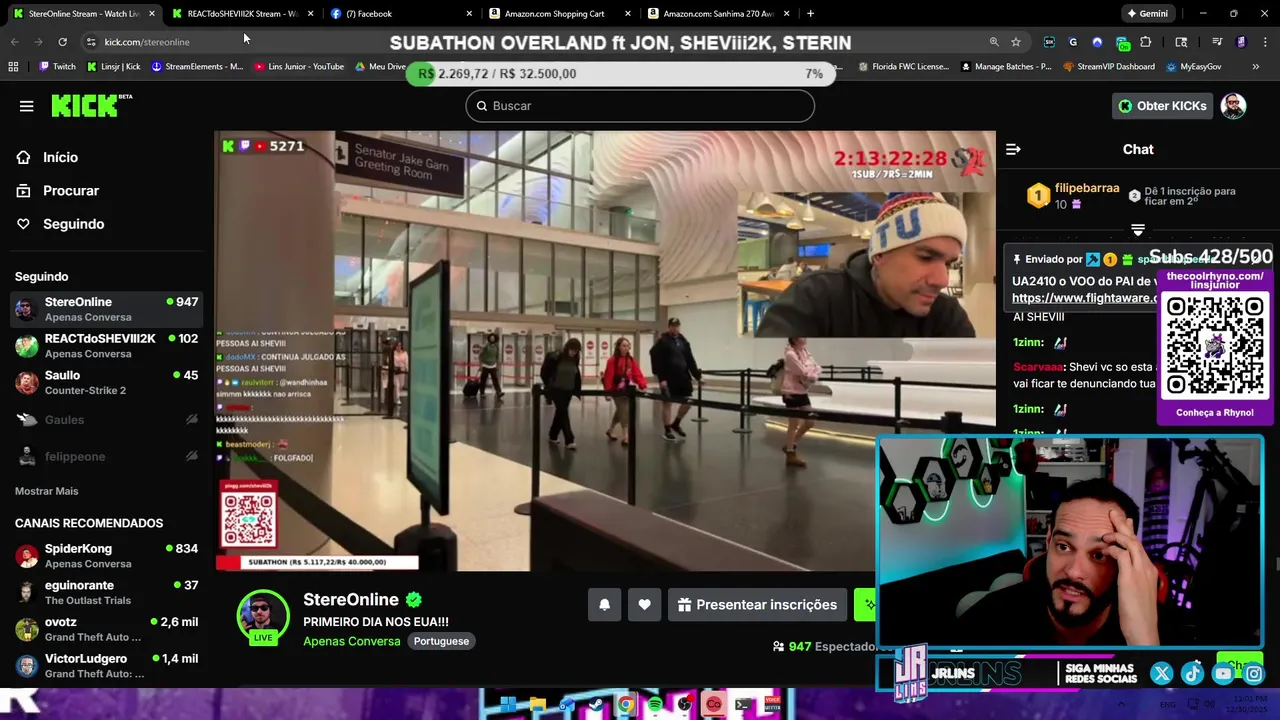Open File Explorer from the taskbar
The width and height of the screenshot is (1280, 720).
click(x=538, y=704)
